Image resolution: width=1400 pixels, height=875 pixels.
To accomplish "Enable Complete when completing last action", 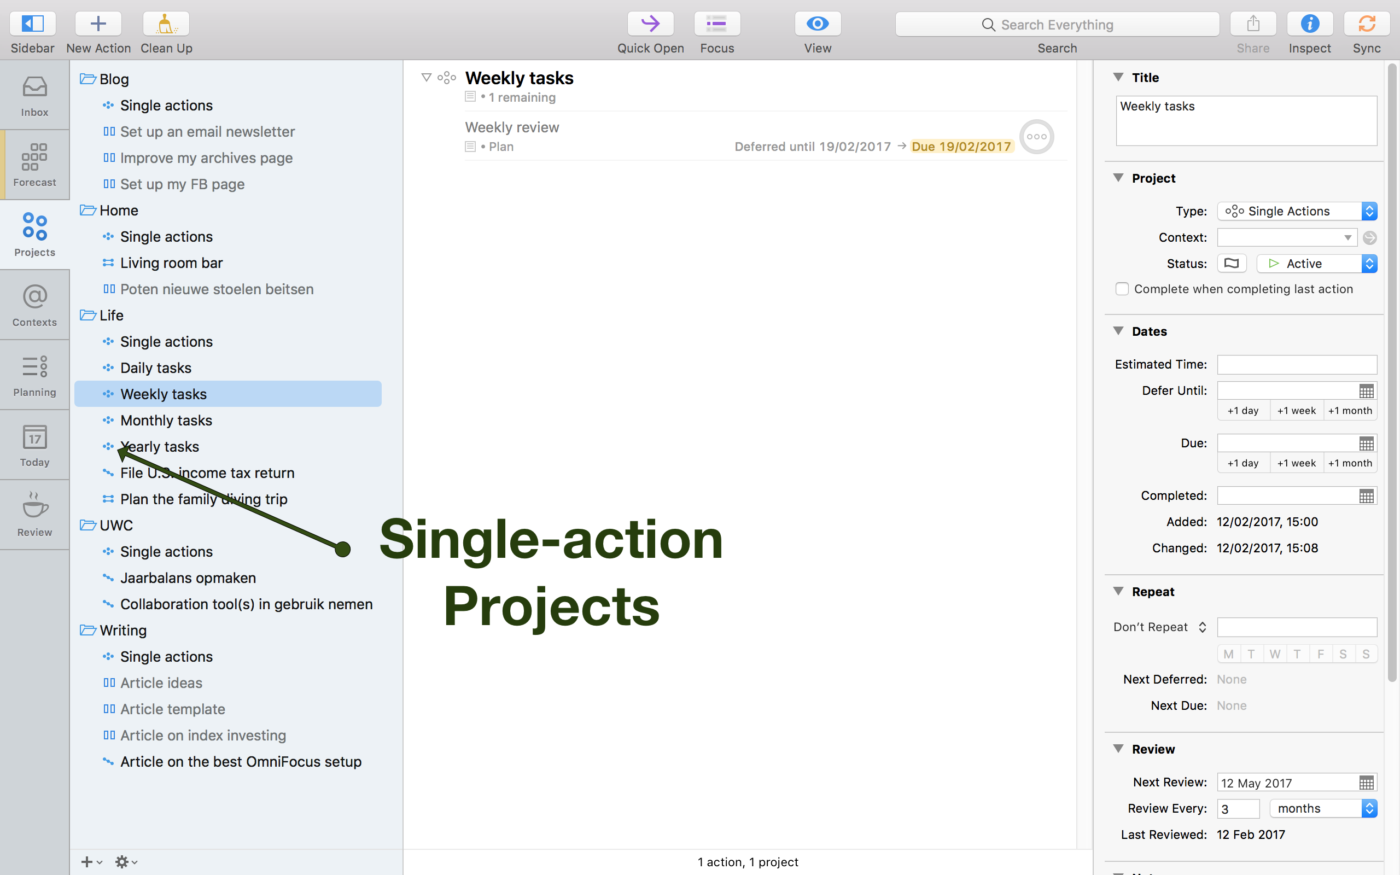I will tap(1122, 289).
